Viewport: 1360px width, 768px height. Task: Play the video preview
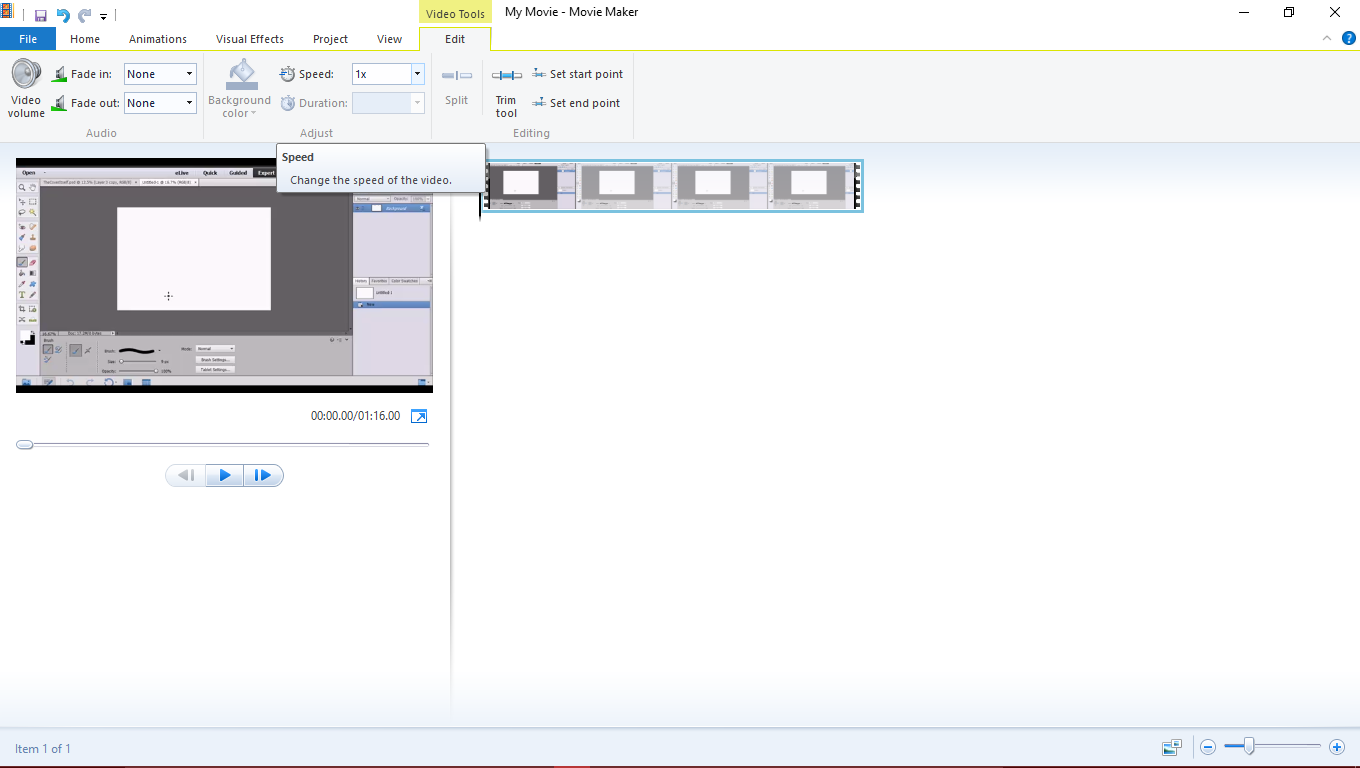click(225, 475)
